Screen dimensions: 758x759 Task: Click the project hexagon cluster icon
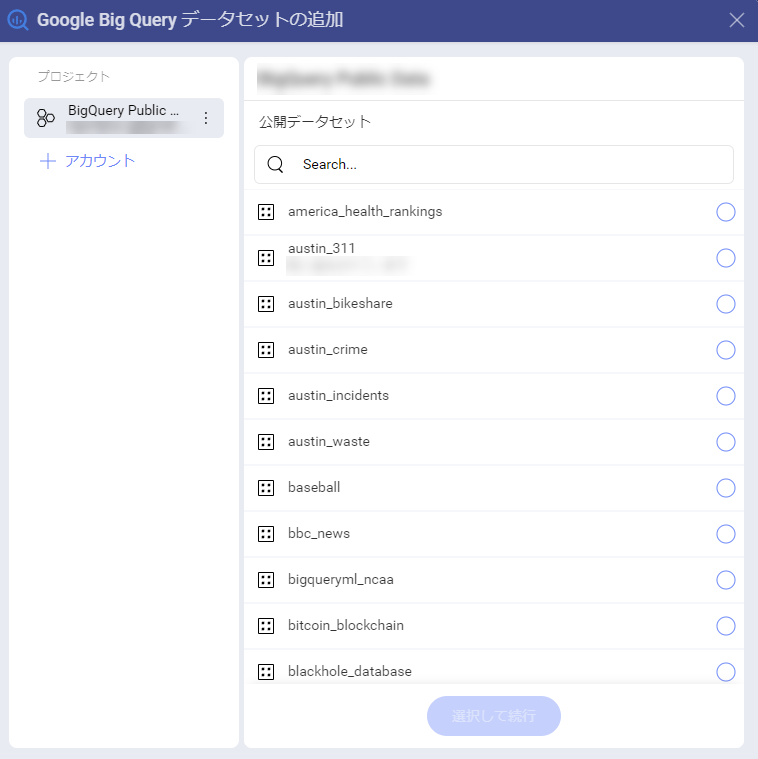45,118
